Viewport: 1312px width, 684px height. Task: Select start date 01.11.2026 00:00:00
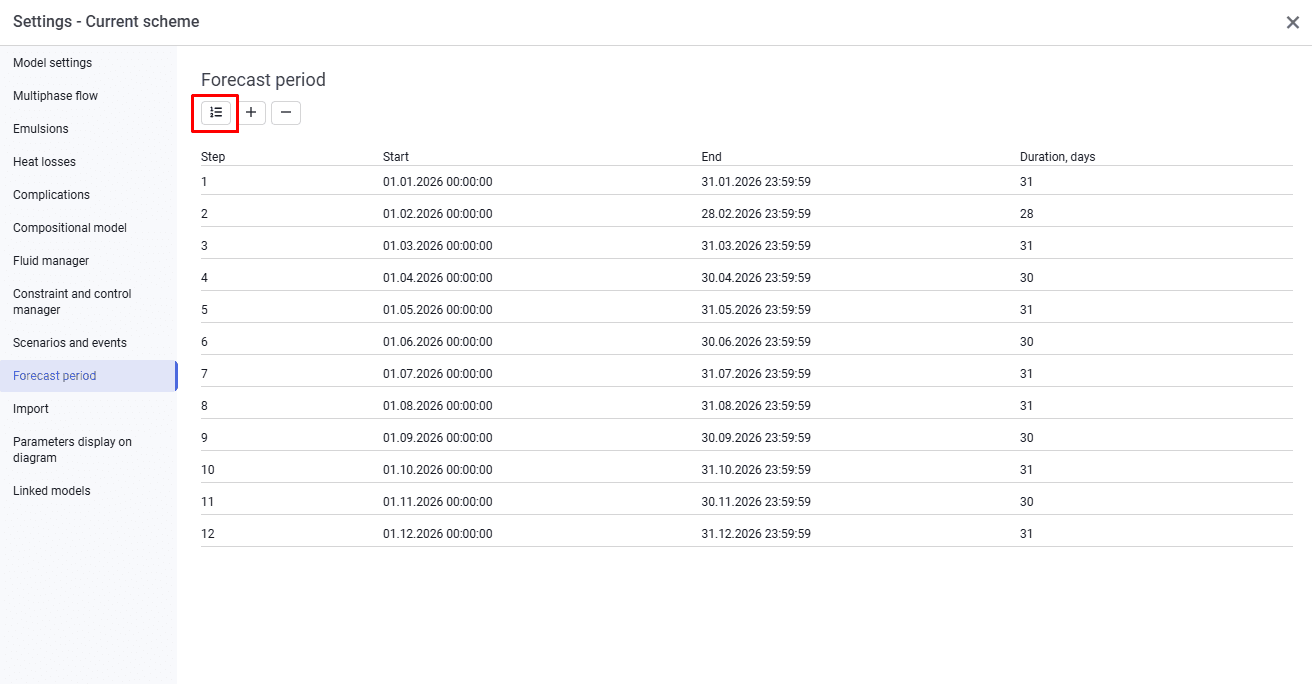(438, 502)
